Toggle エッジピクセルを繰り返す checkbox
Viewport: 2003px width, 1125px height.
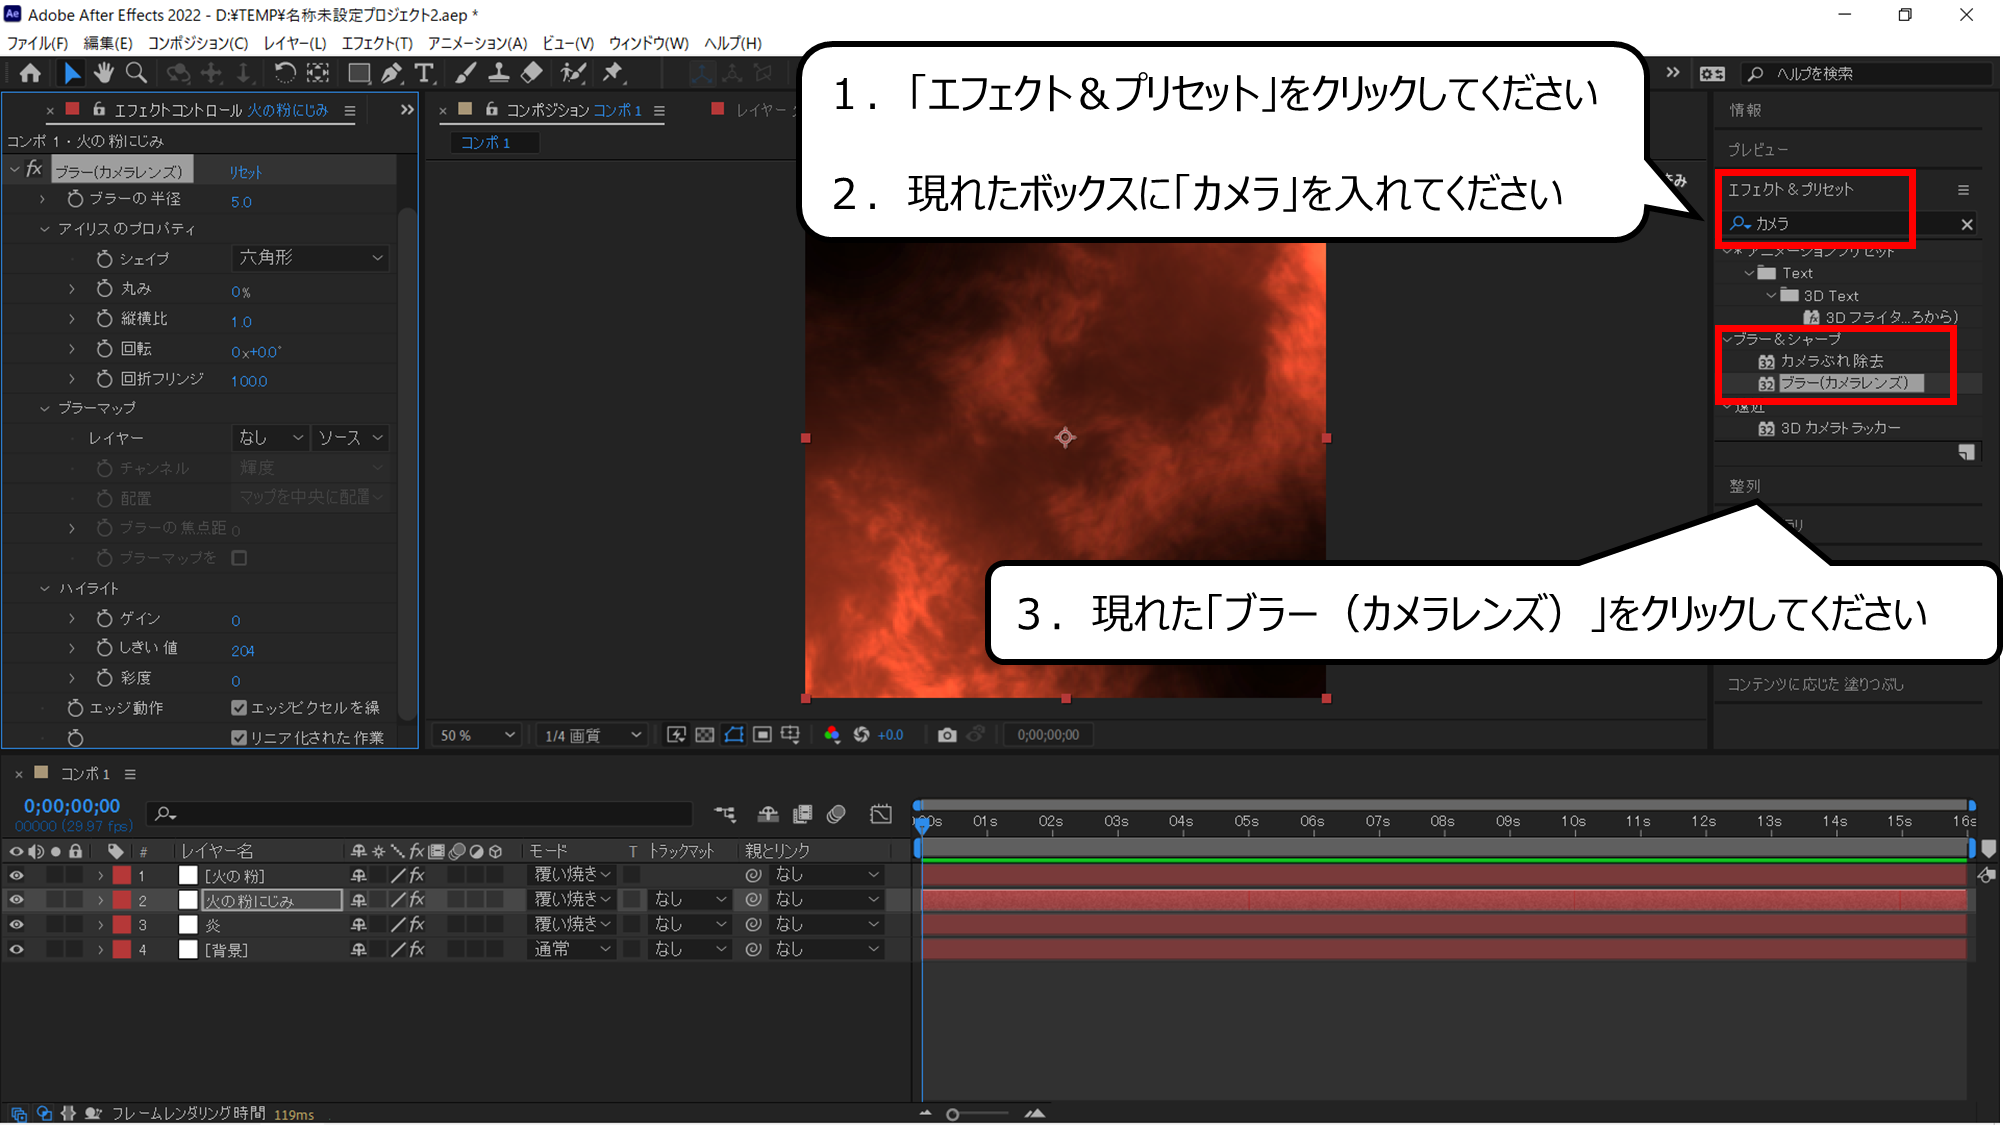239,708
